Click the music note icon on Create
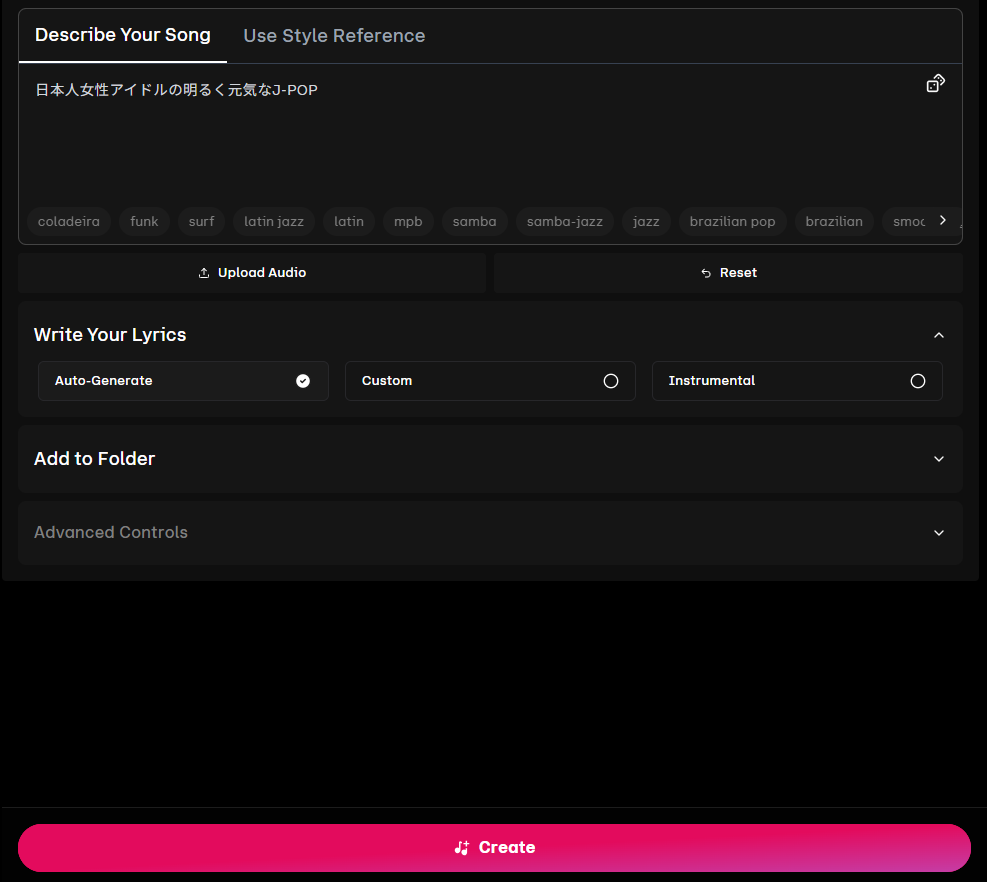The height and width of the screenshot is (882, 987). coord(462,847)
